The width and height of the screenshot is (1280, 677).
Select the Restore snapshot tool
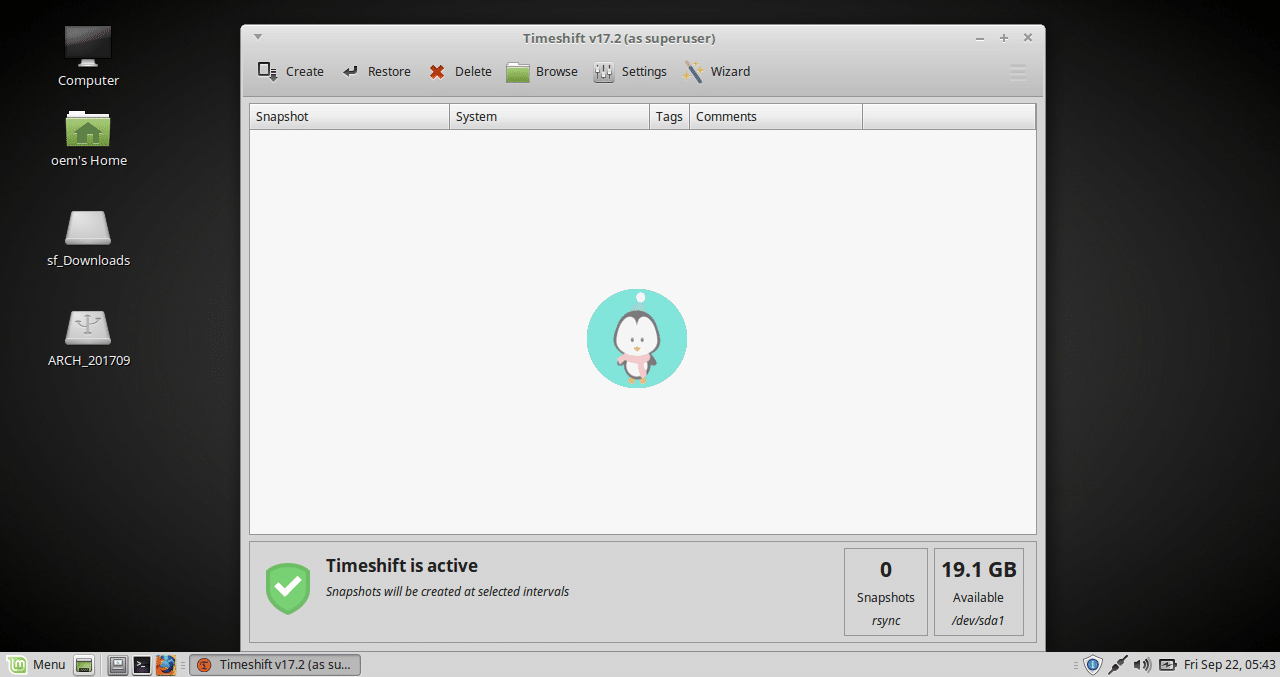pyautogui.click(x=377, y=71)
